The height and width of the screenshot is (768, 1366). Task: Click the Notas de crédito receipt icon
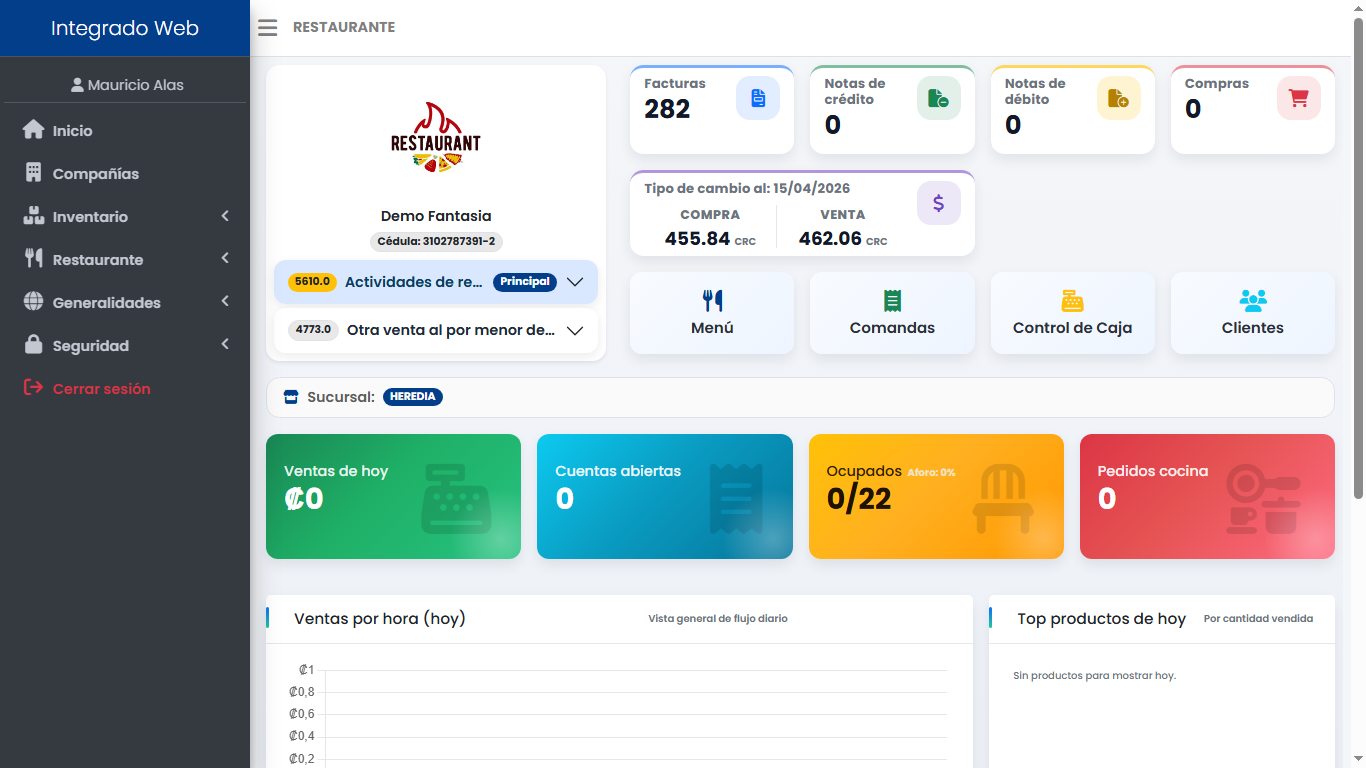[x=938, y=97]
